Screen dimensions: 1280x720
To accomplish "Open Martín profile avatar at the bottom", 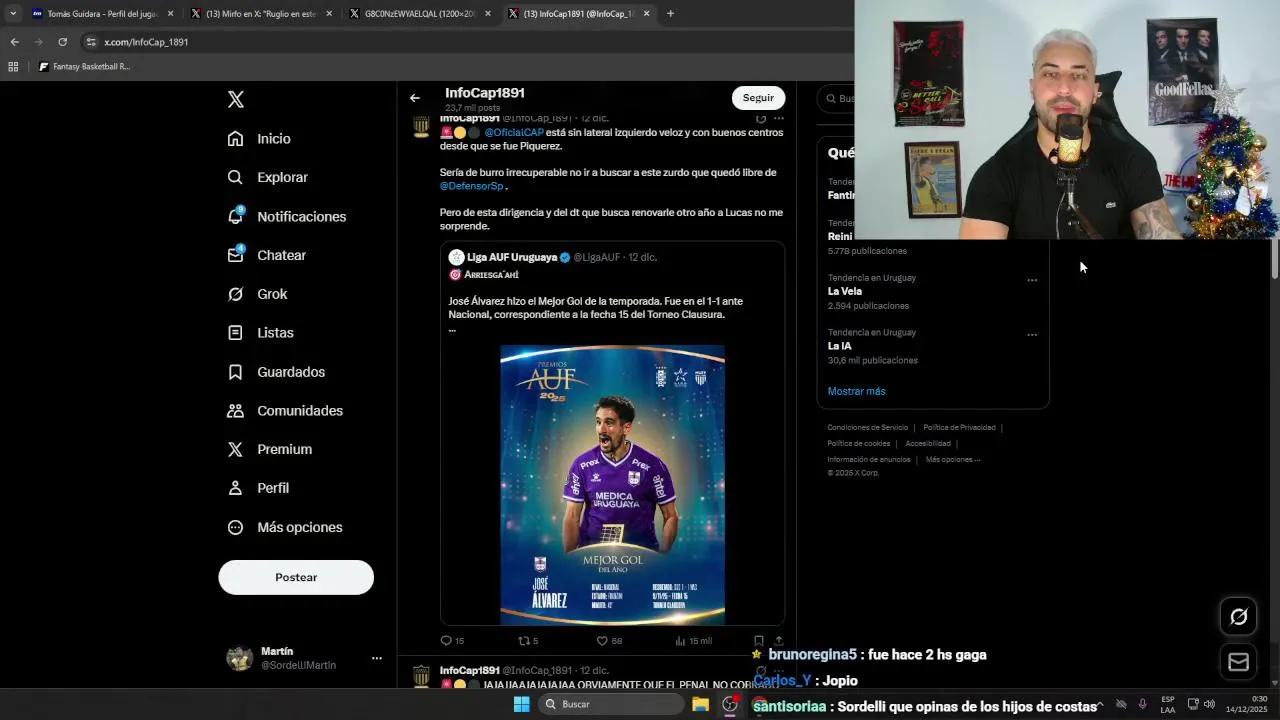I will pos(240,658).
